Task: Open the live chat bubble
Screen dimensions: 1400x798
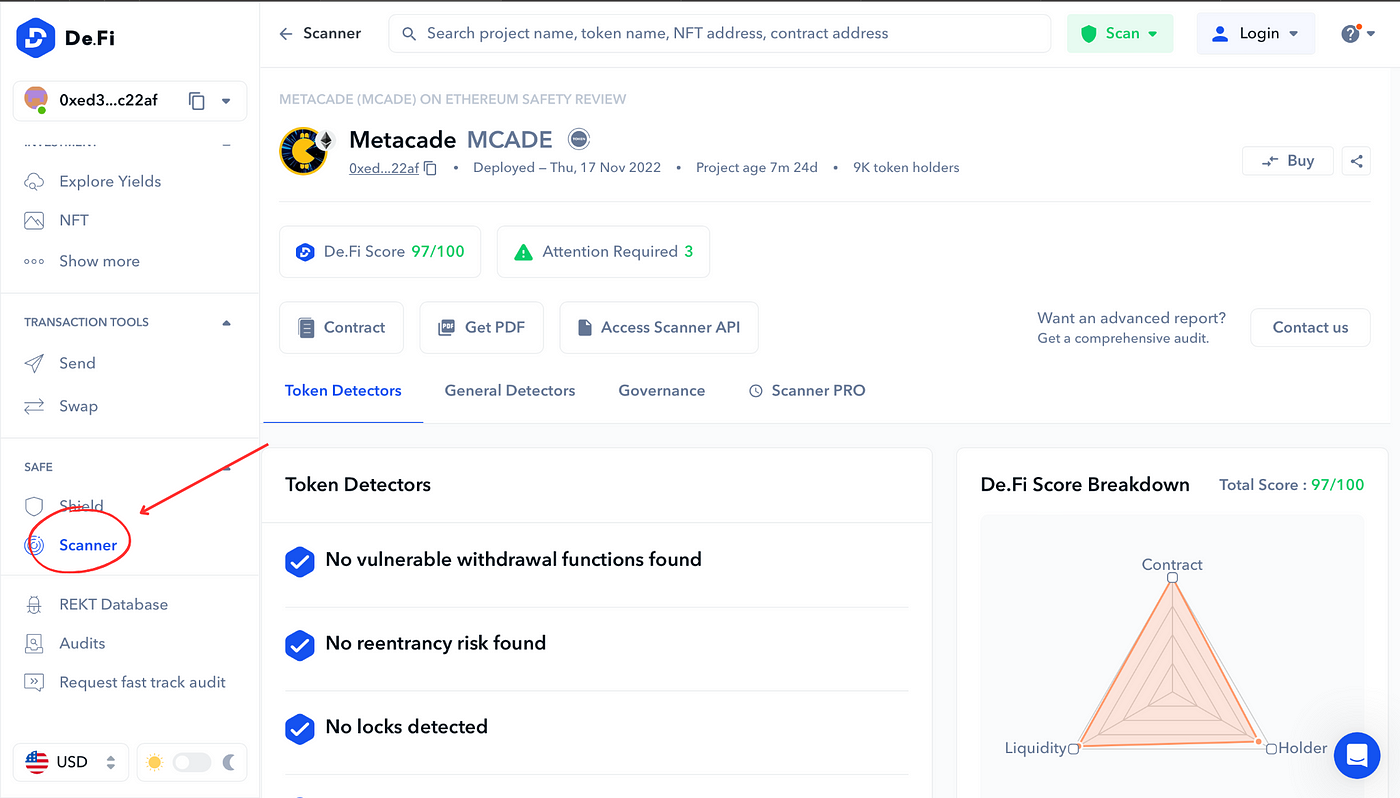Action: click(x=1357, y=755)
